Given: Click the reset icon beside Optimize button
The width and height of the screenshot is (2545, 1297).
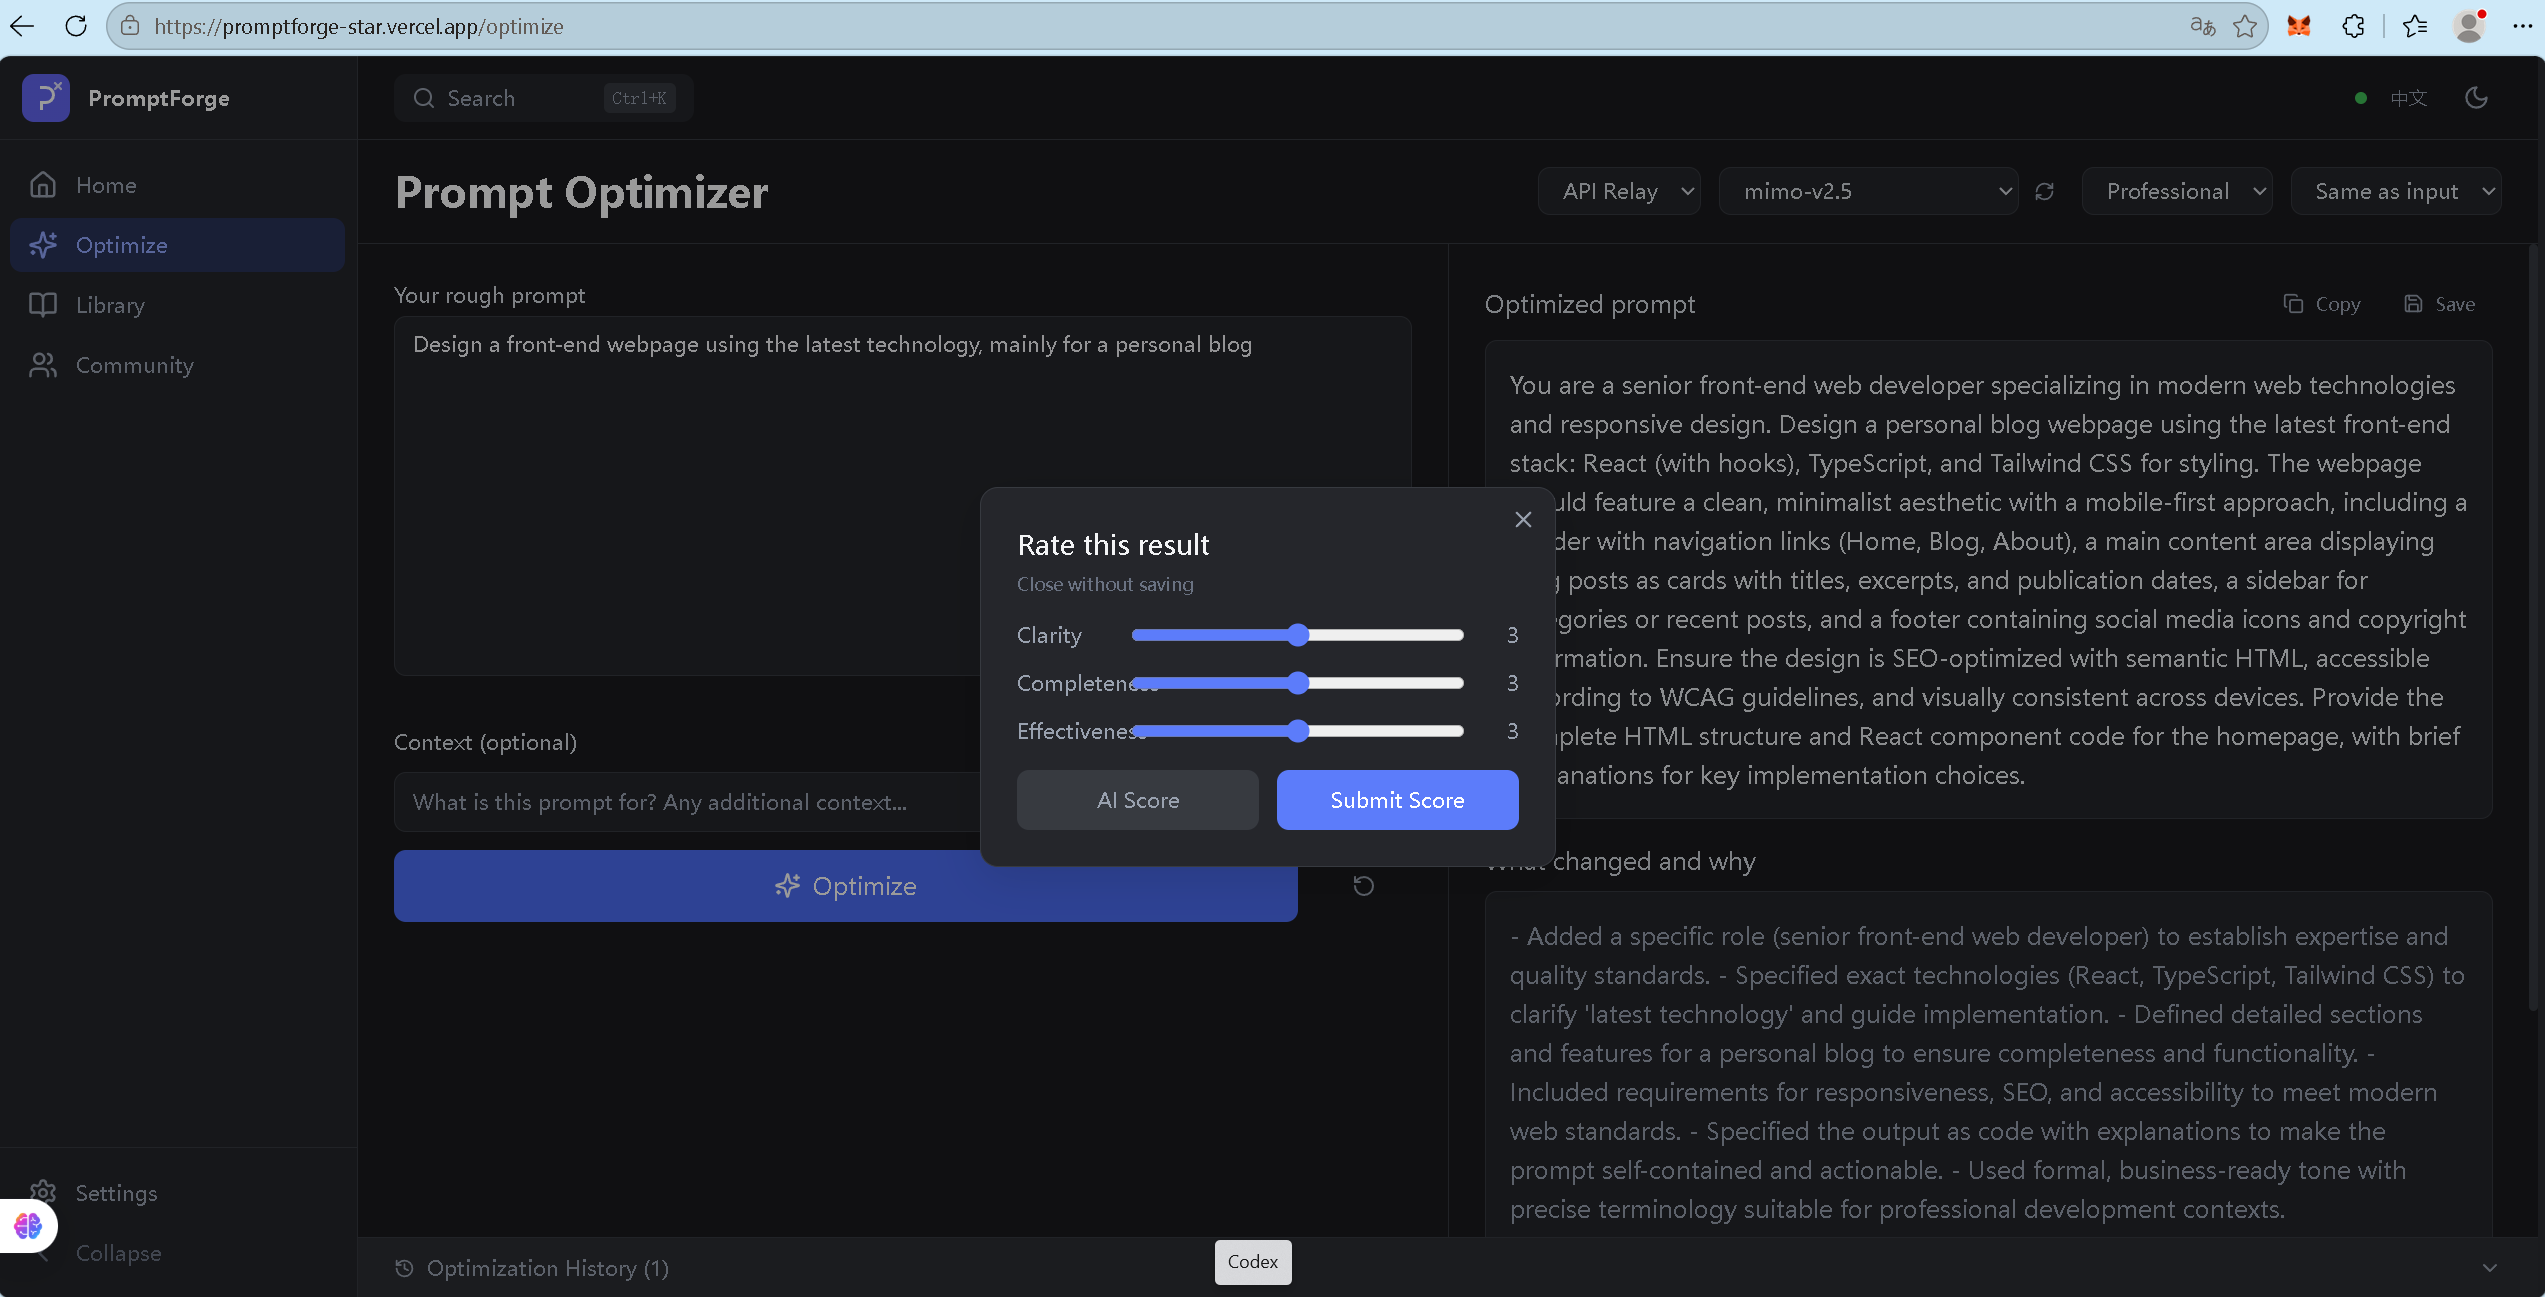Looking at the screenshot, I should coord(1363,886).
